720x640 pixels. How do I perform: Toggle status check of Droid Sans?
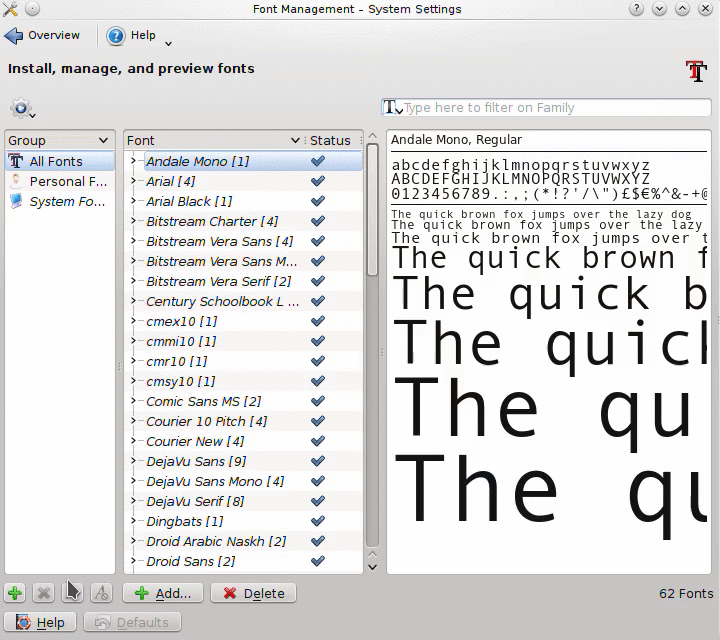click(x=318, y=561)
